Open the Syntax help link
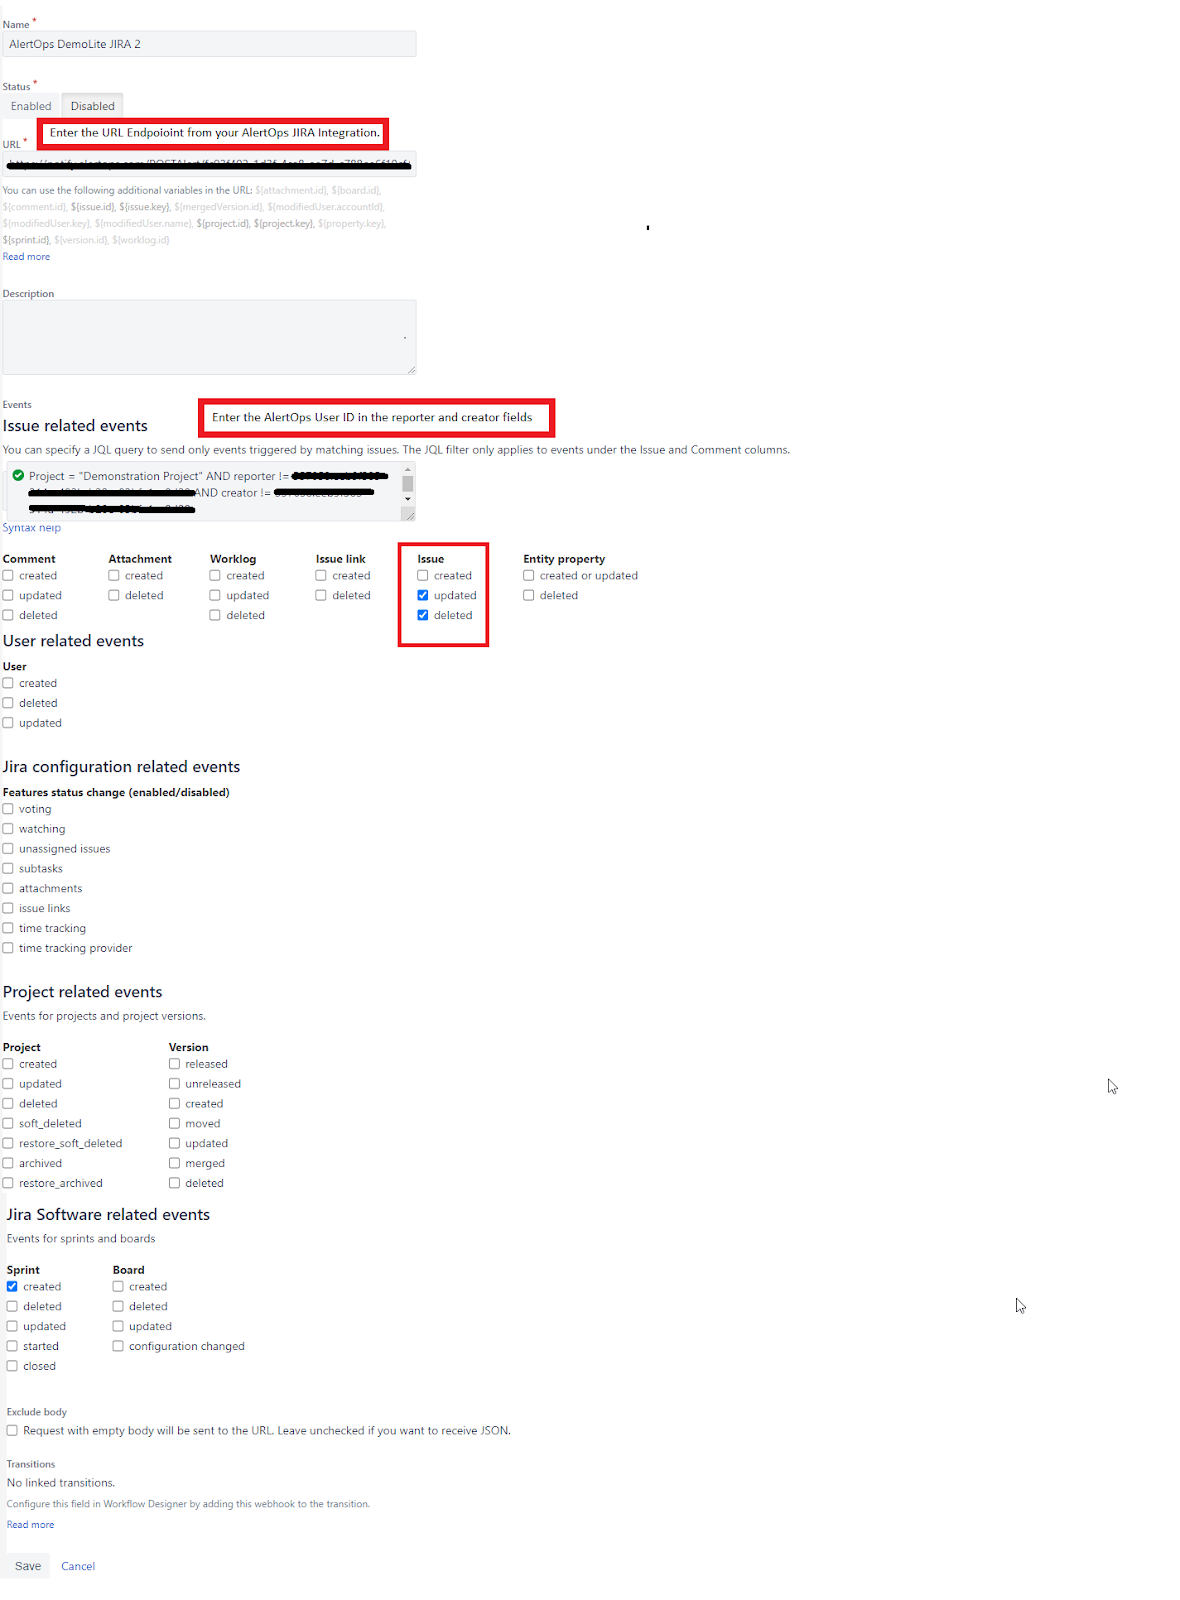Screen dimensions: 1180x1600 [32, 528]
